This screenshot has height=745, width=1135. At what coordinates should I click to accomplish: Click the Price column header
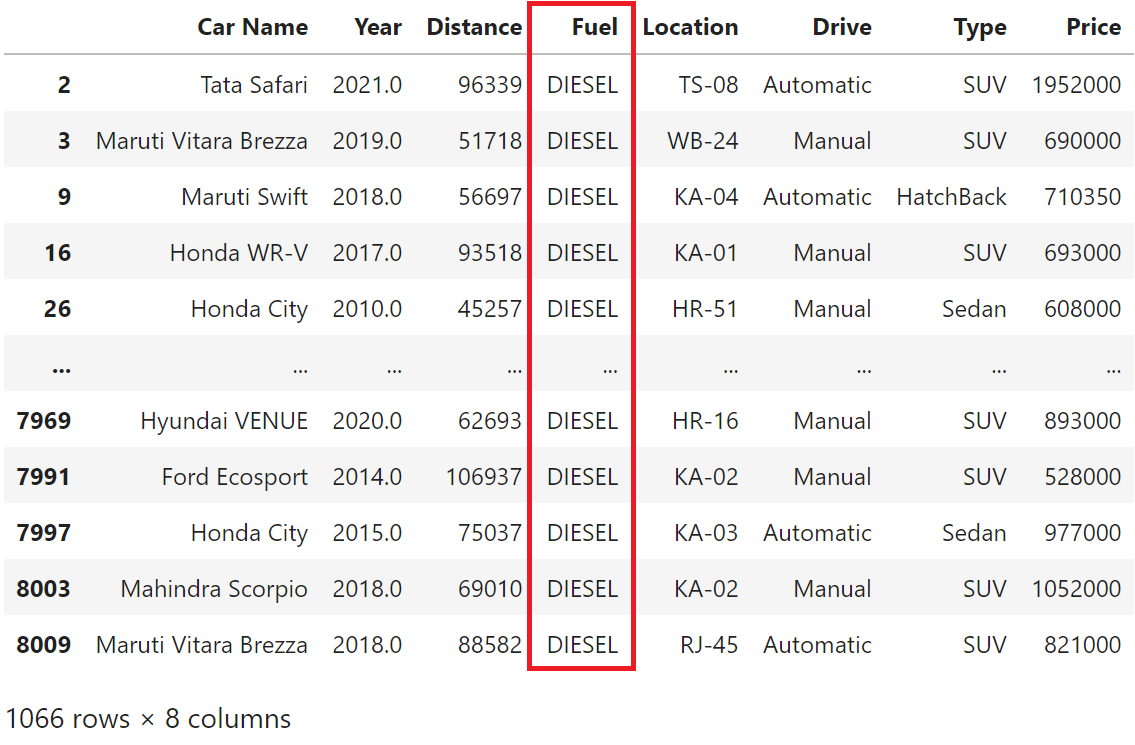pos(1093,28)
